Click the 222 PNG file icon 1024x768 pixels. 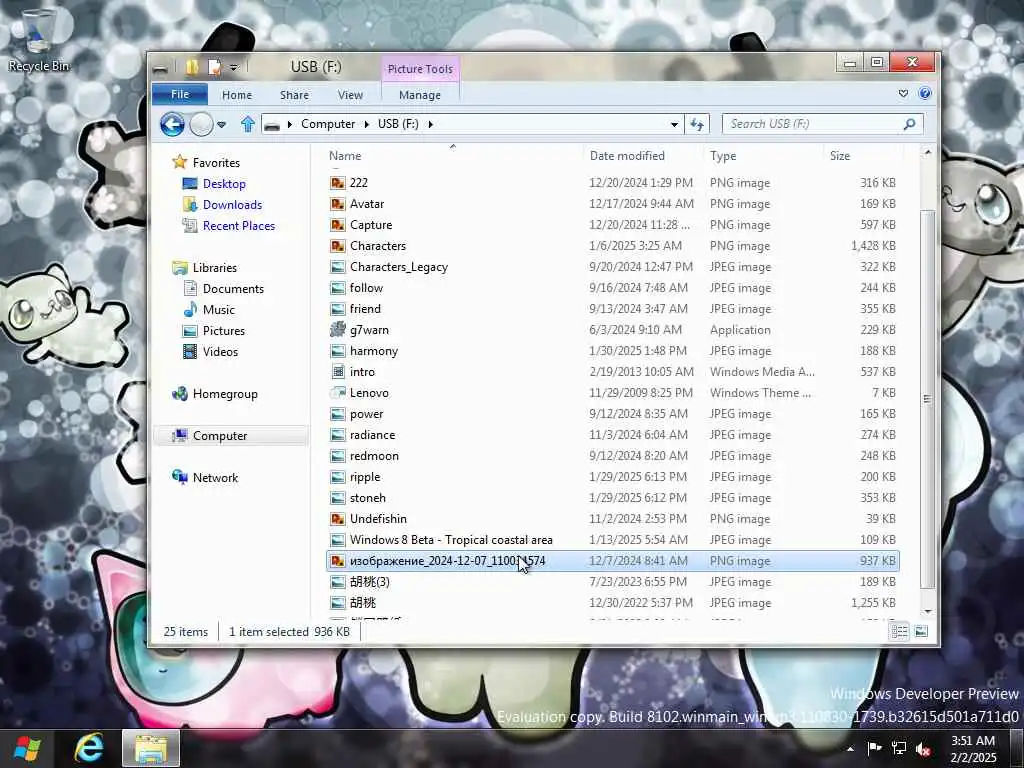point(338,183)
